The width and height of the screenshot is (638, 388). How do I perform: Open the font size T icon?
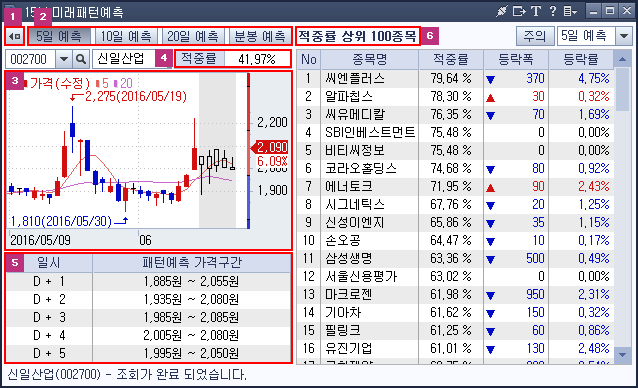point(536,11)
